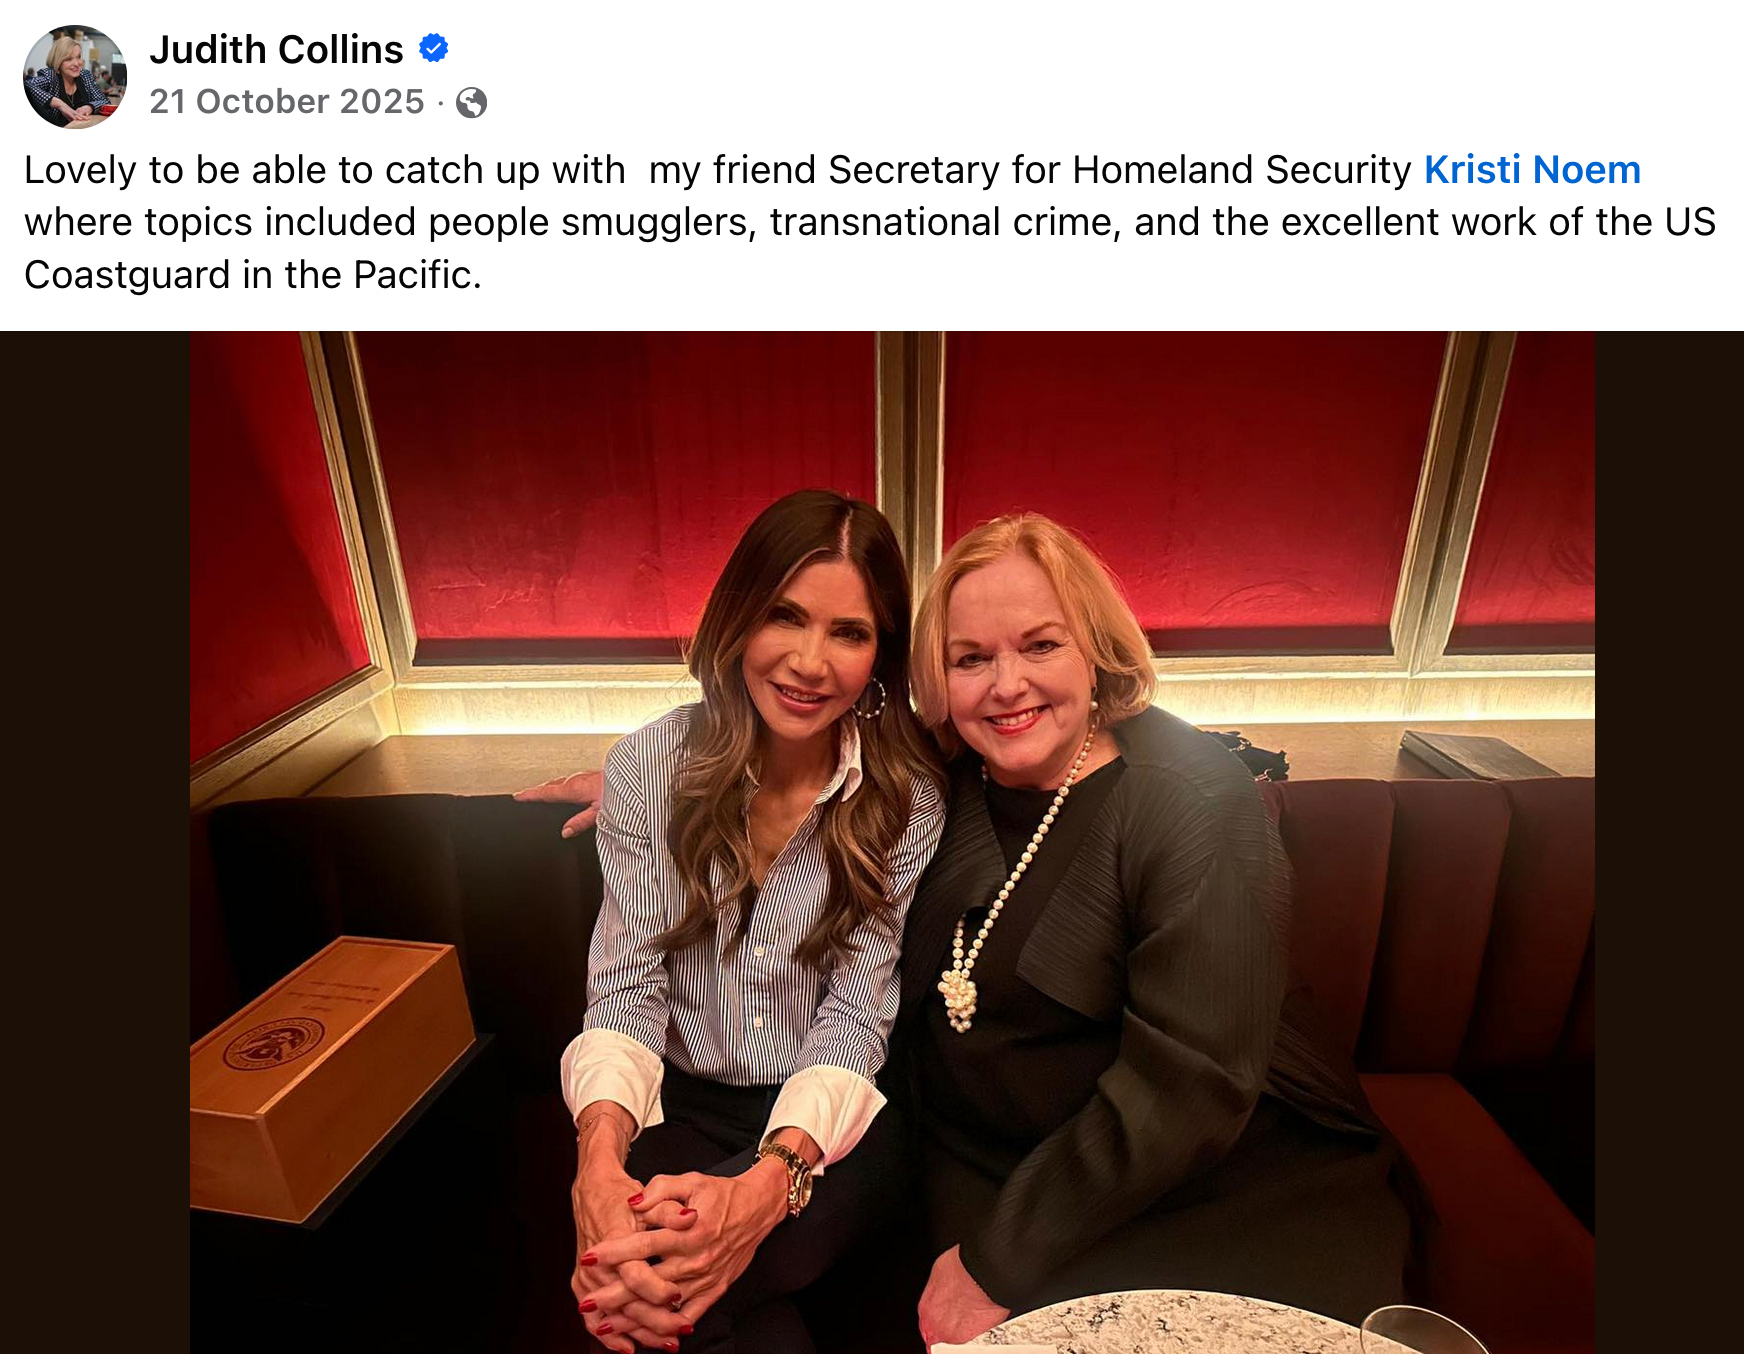The width and height of the screenshot is (1744, 1354).
Task: Open Judith Collins' profile picture avatar
Action: 75,77
